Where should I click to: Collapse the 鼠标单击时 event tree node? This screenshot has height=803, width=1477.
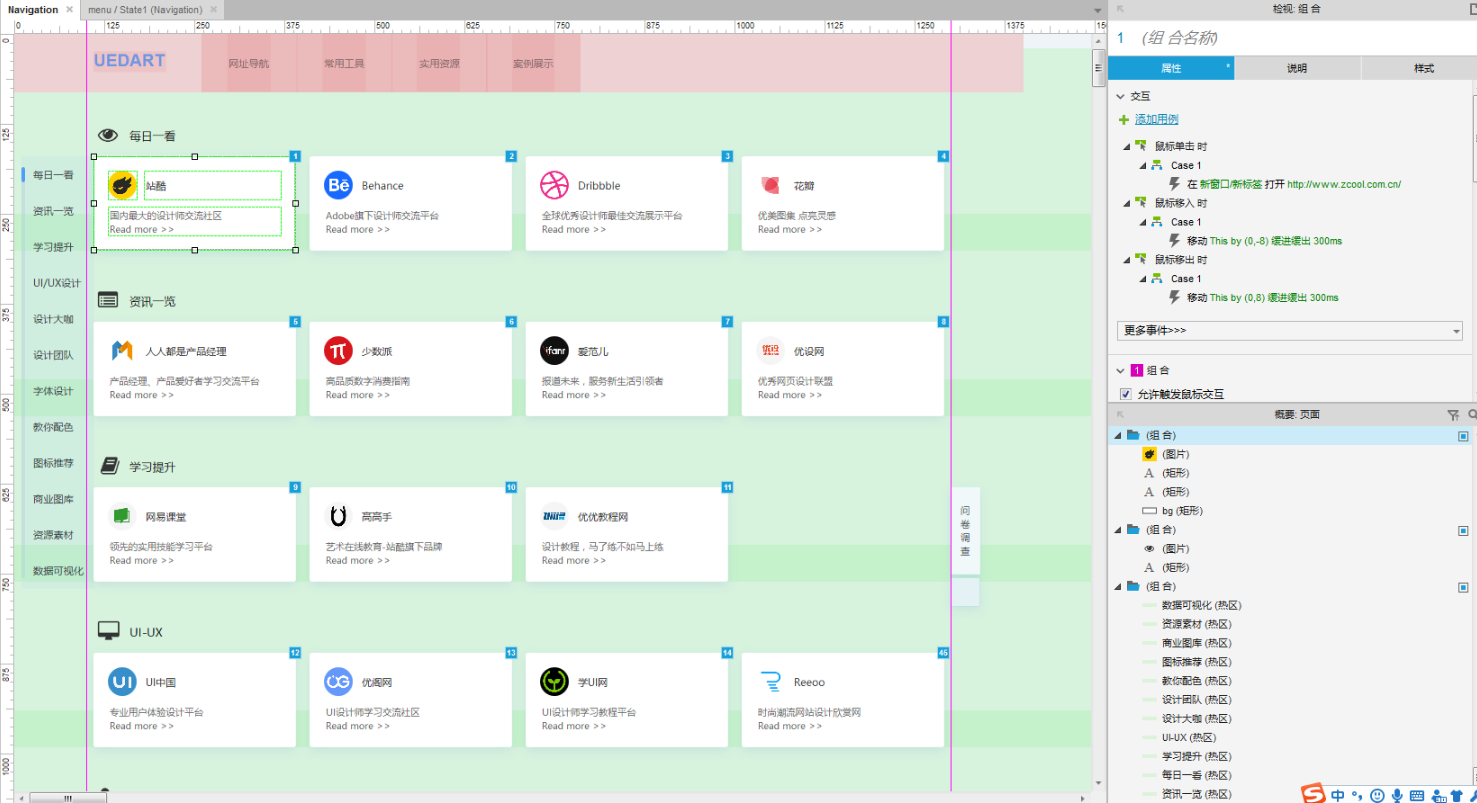[1128, 147]
